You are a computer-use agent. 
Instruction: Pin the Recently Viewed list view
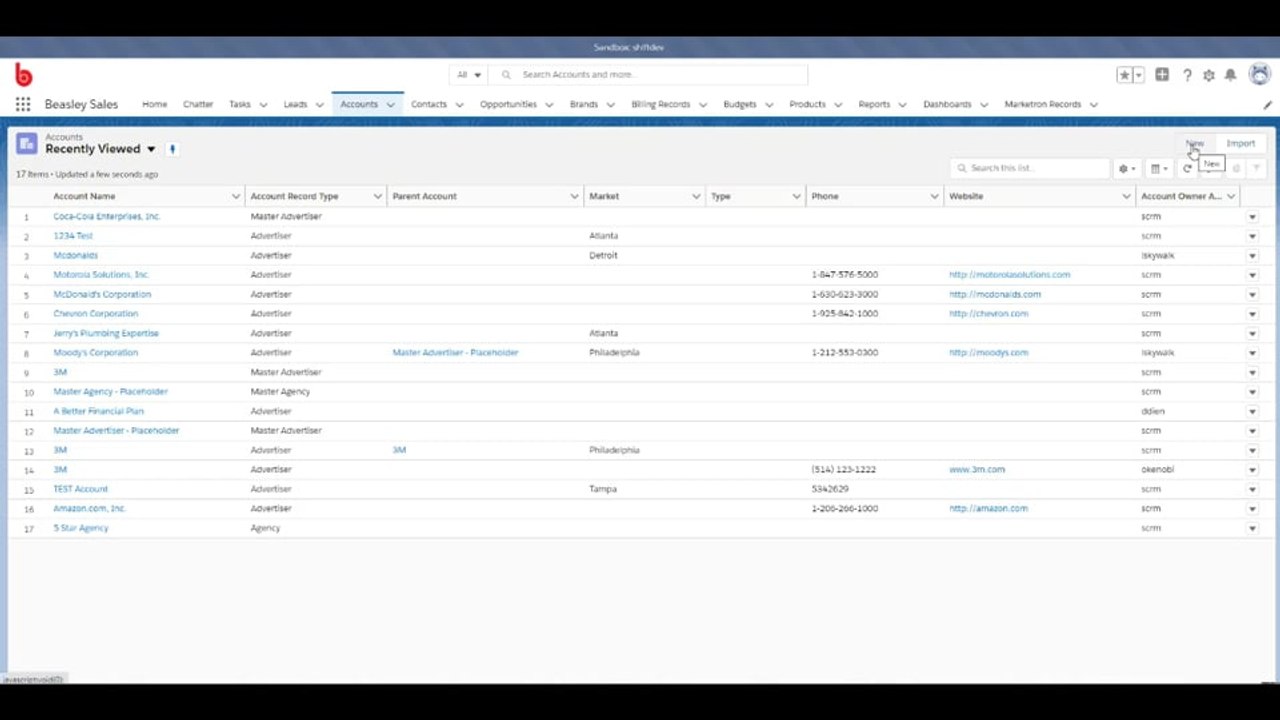[x=172, y=149]
